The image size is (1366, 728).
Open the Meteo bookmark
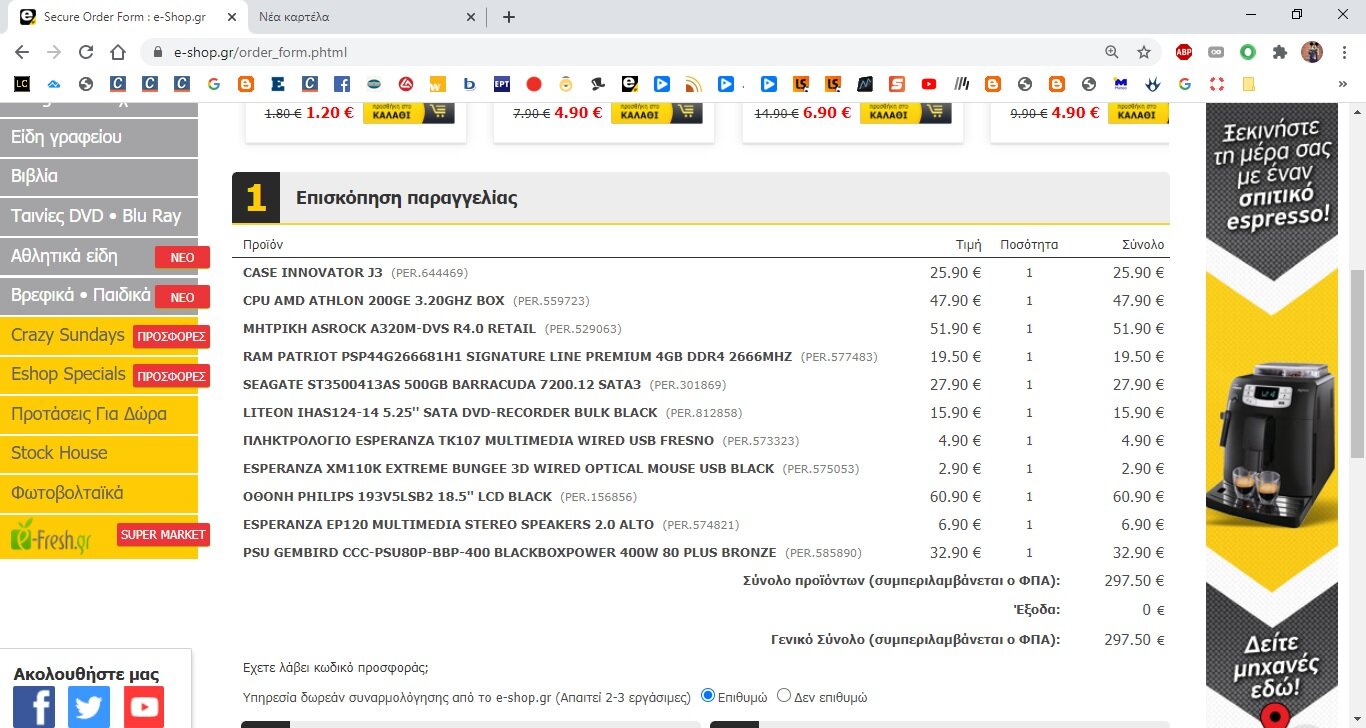click(x=1121, y=85)
